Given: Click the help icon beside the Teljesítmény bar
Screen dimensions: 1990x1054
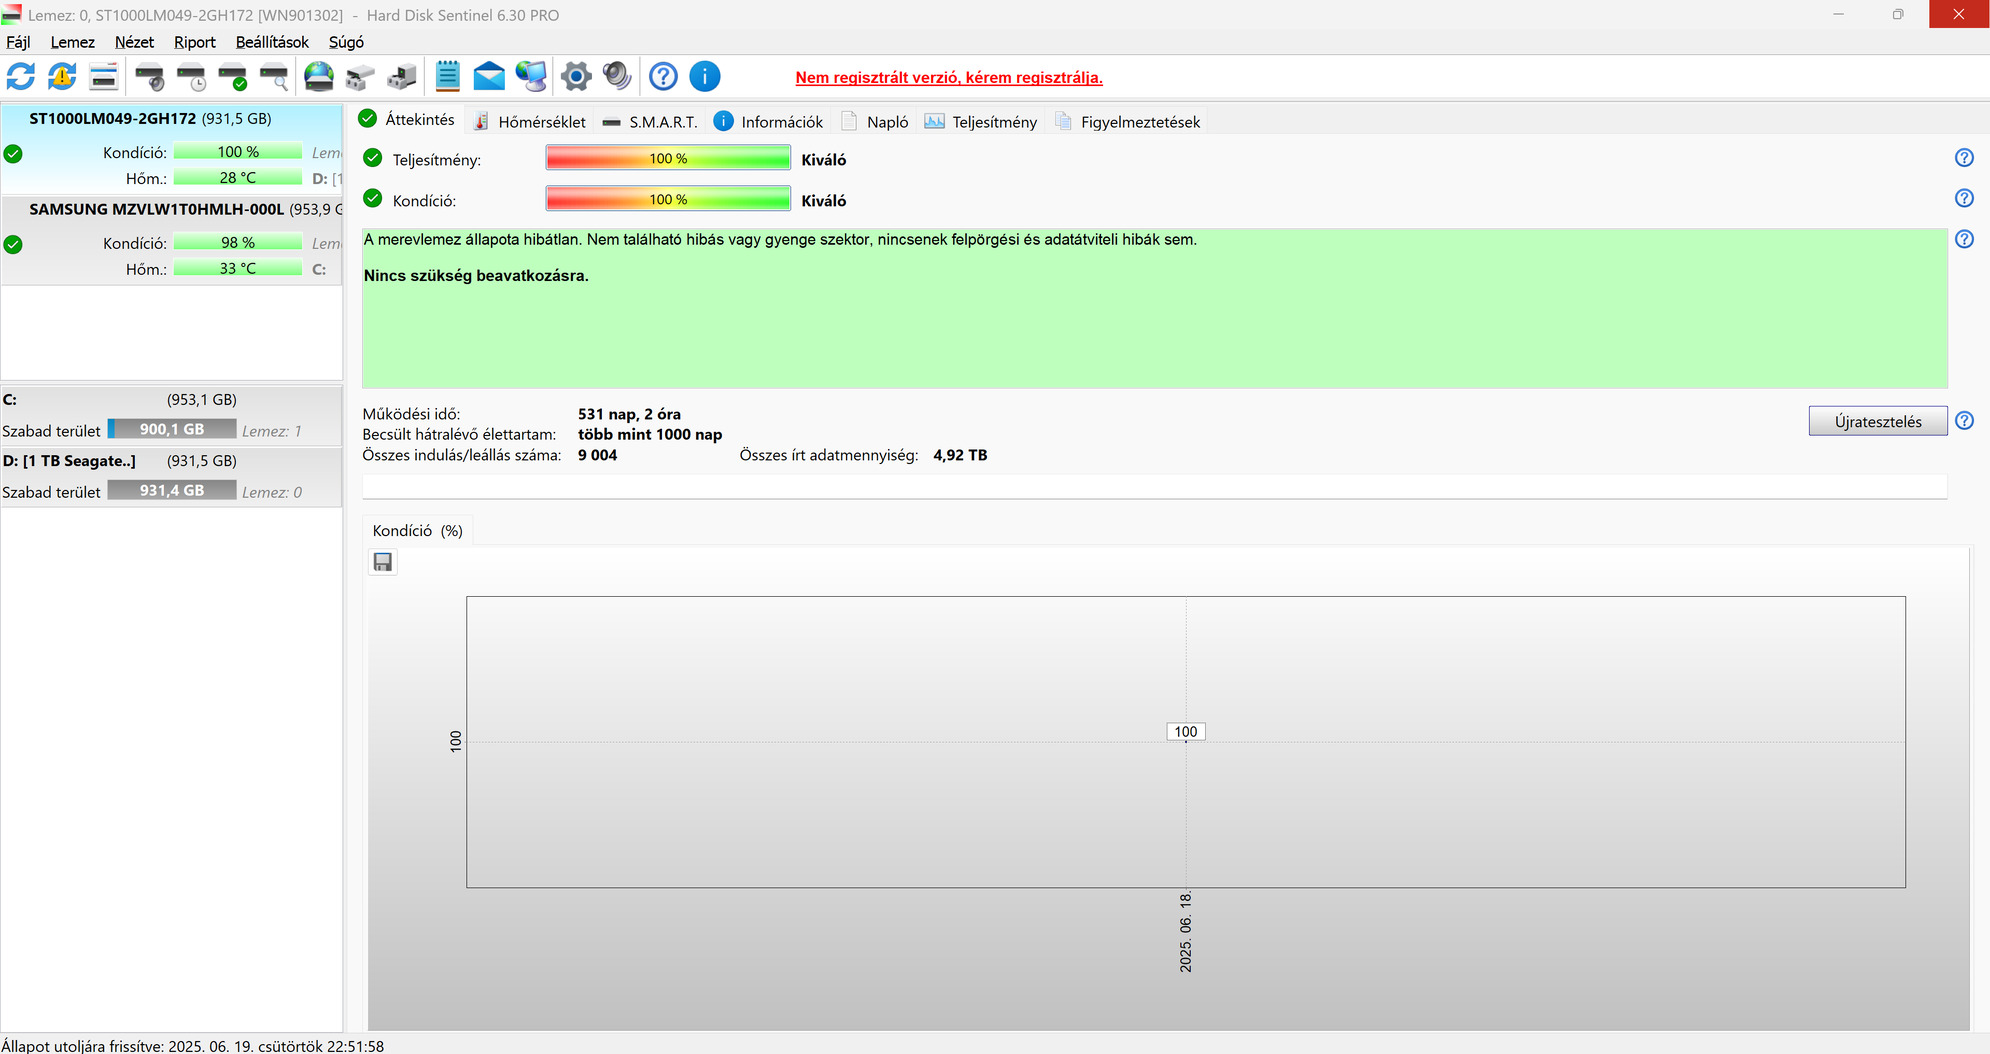Looking at the screenshot, I should (x=1964, y=158).
